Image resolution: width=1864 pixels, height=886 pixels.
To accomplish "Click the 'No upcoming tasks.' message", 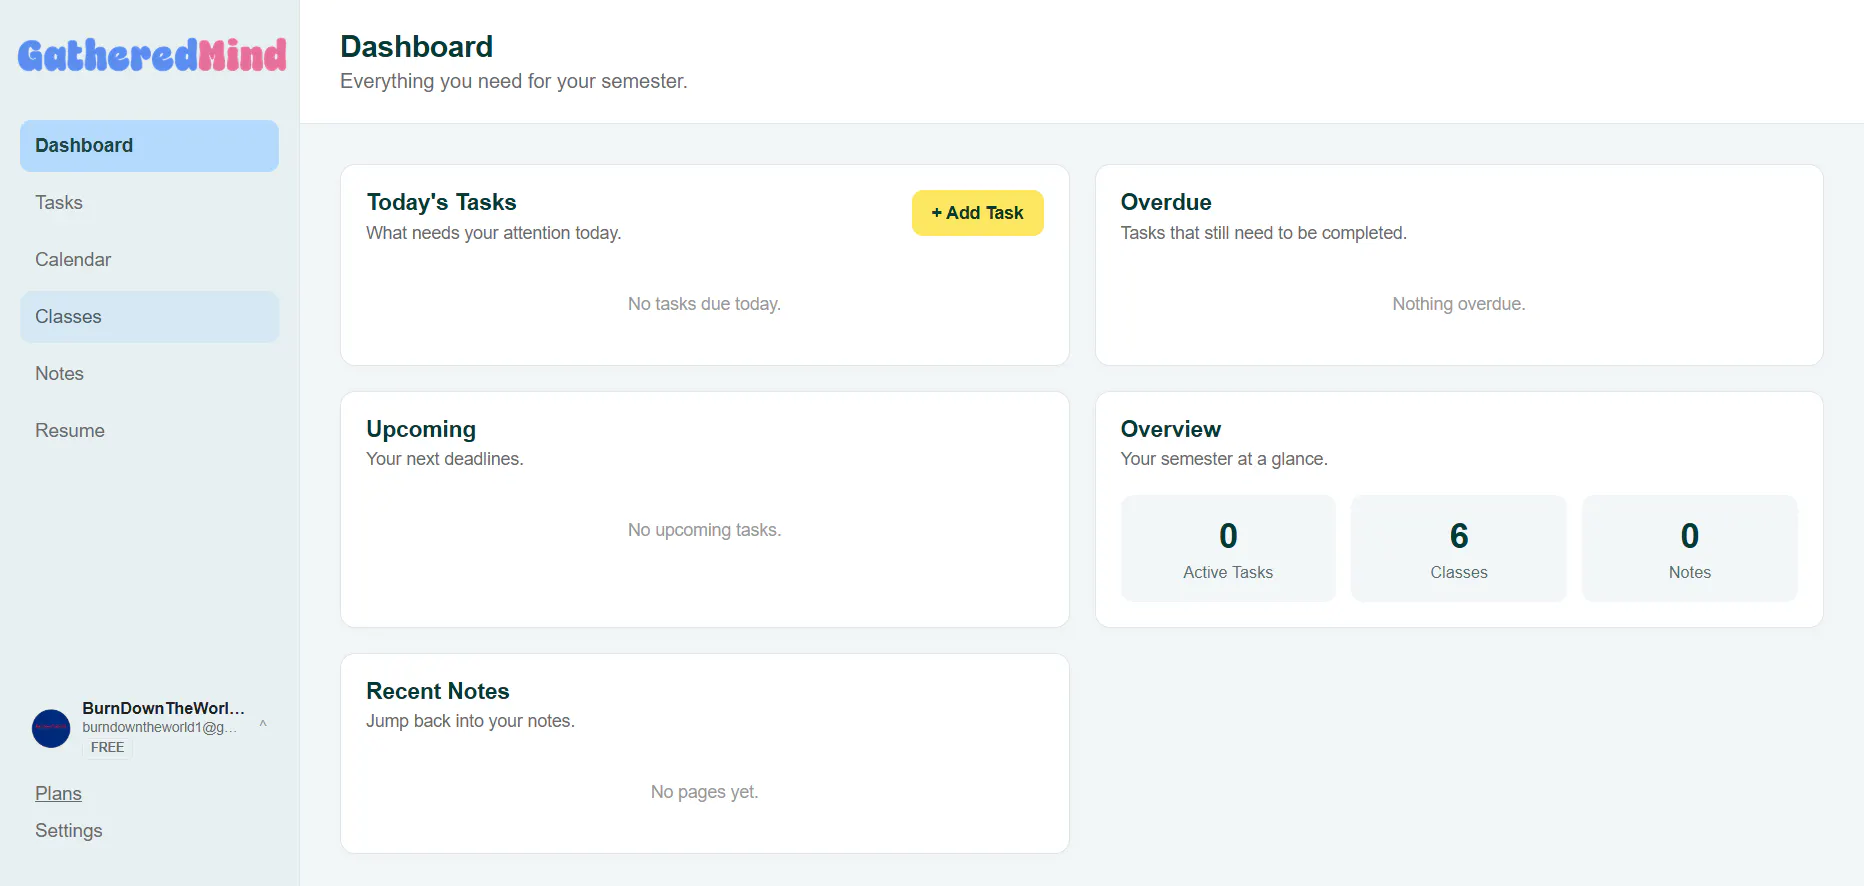I will click(704, 530).
